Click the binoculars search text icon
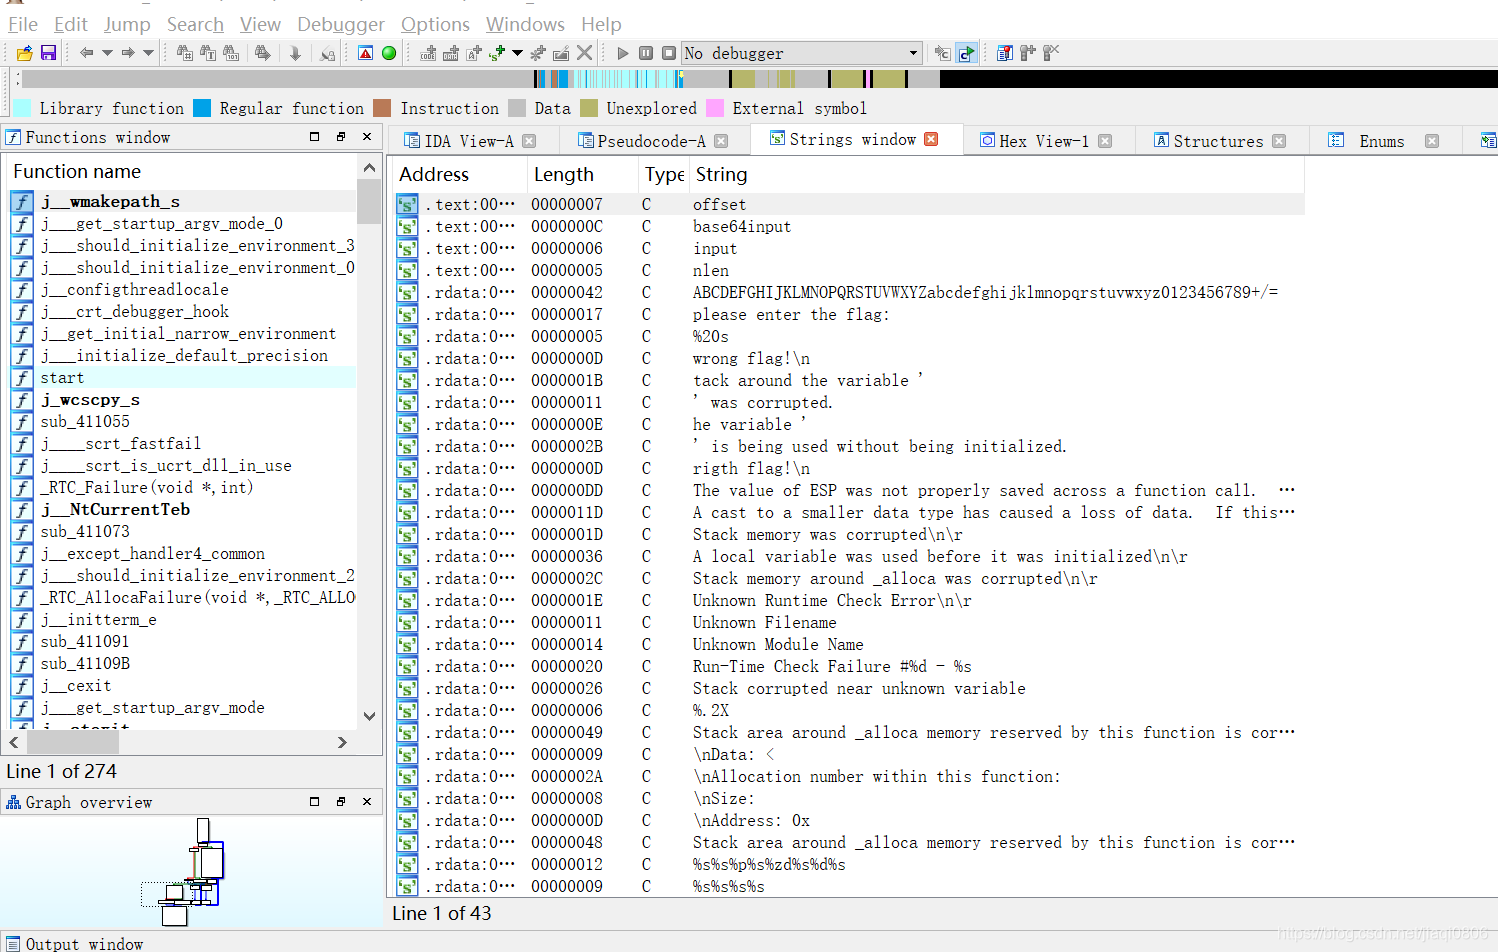 click(208, 53)
